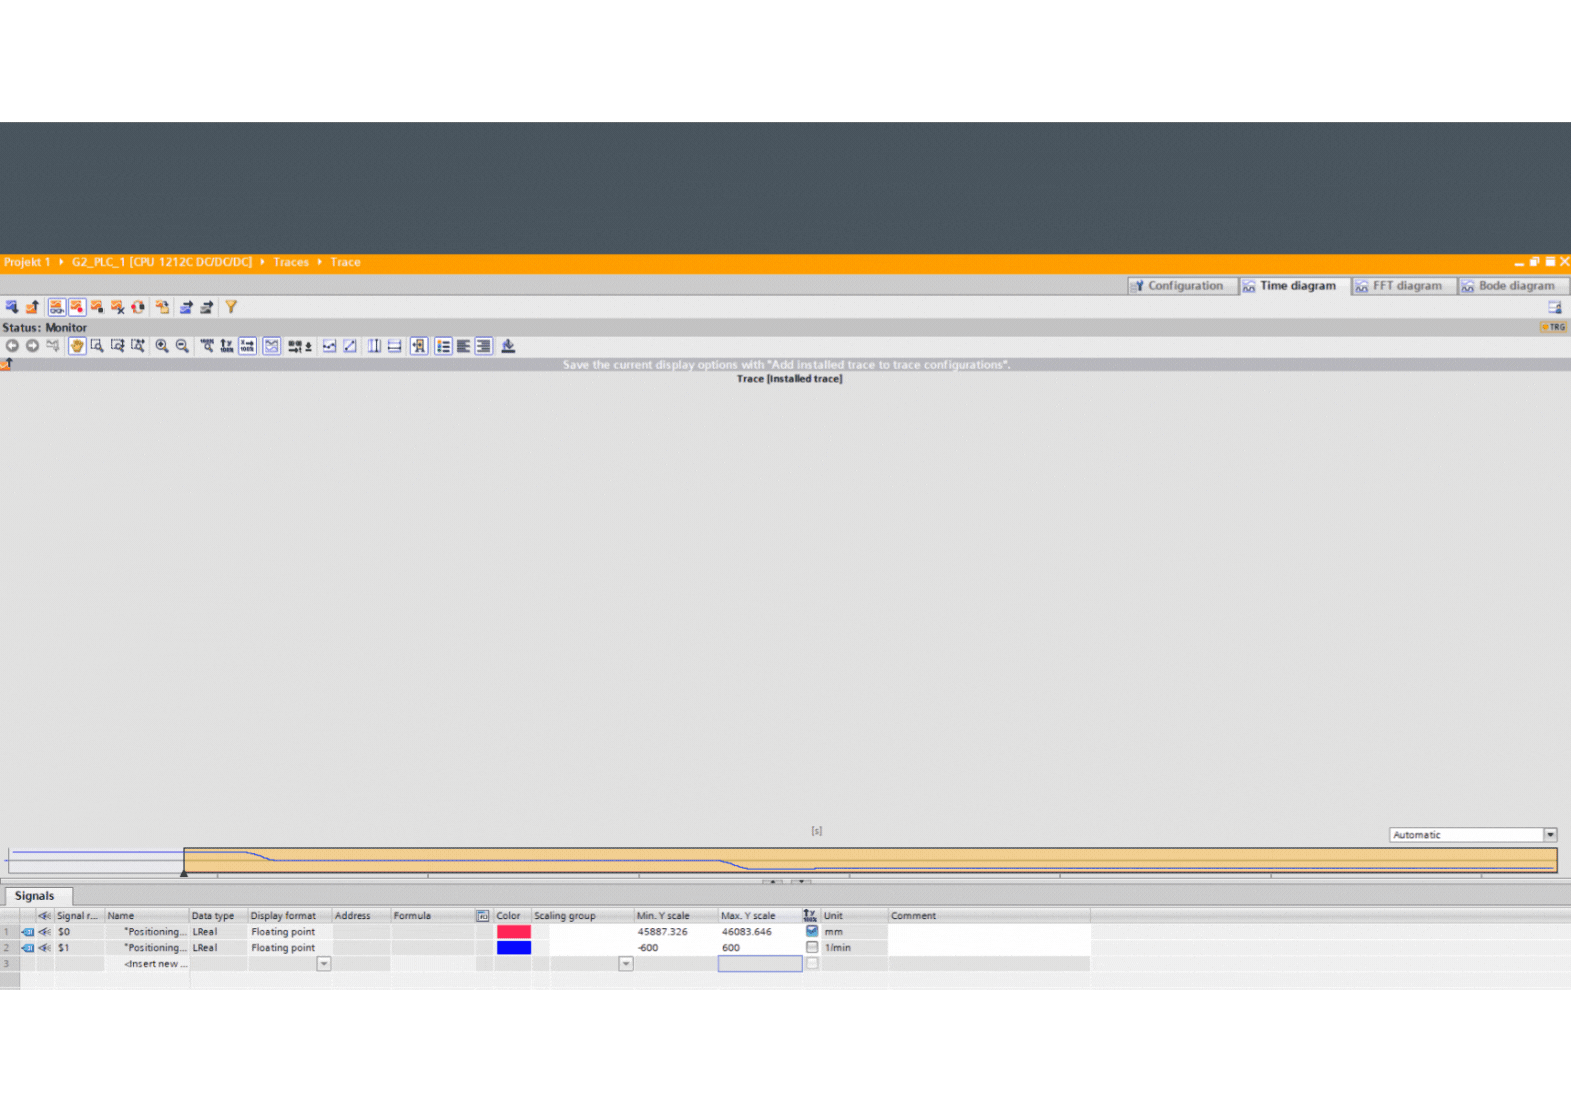
Task: Toggle the speaker icon of signal $1
Action: [x=44, y=948]
